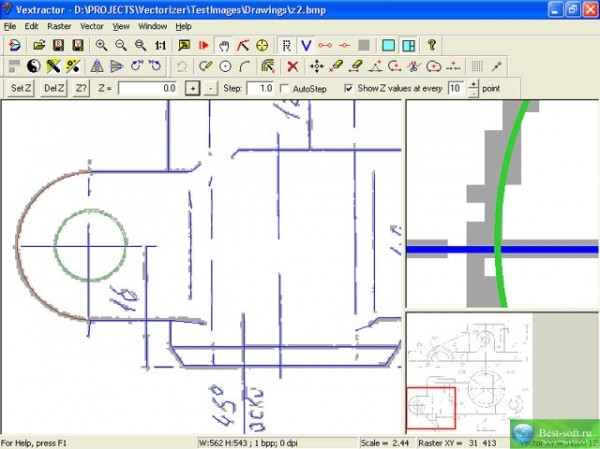Open the Vector menu
This screenshot has width=600, height=449.
pyautogui.click(x=92, y=25)
